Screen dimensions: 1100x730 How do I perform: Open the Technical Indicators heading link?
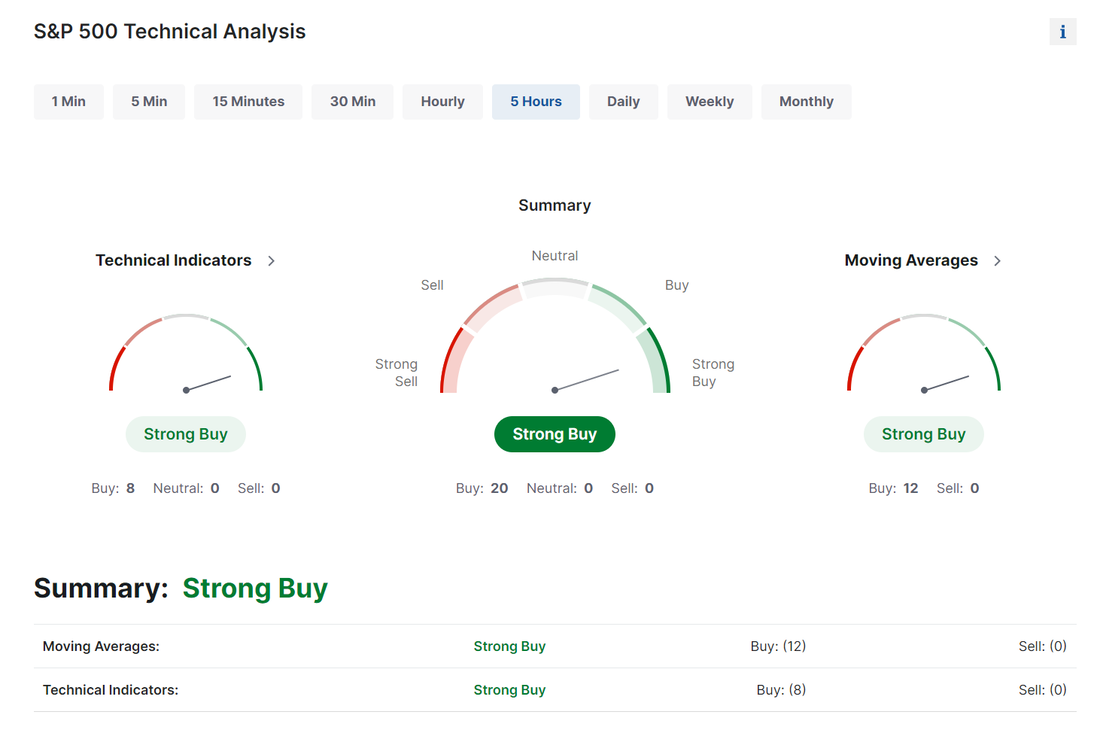173,260
